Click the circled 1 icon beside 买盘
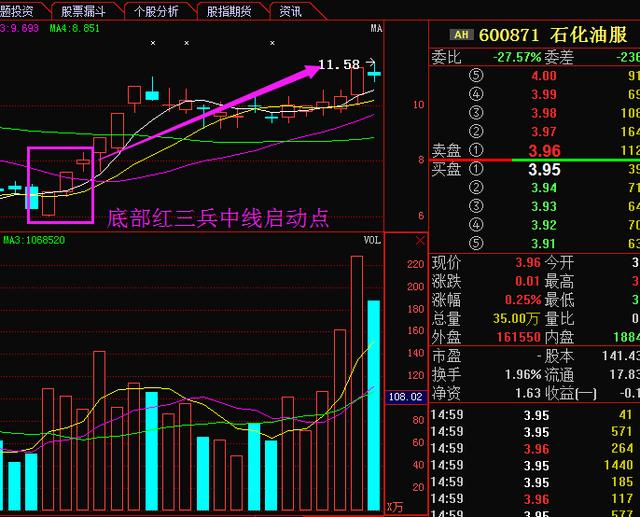The height and width of the screenshot is (517, 640). (476, 169)
